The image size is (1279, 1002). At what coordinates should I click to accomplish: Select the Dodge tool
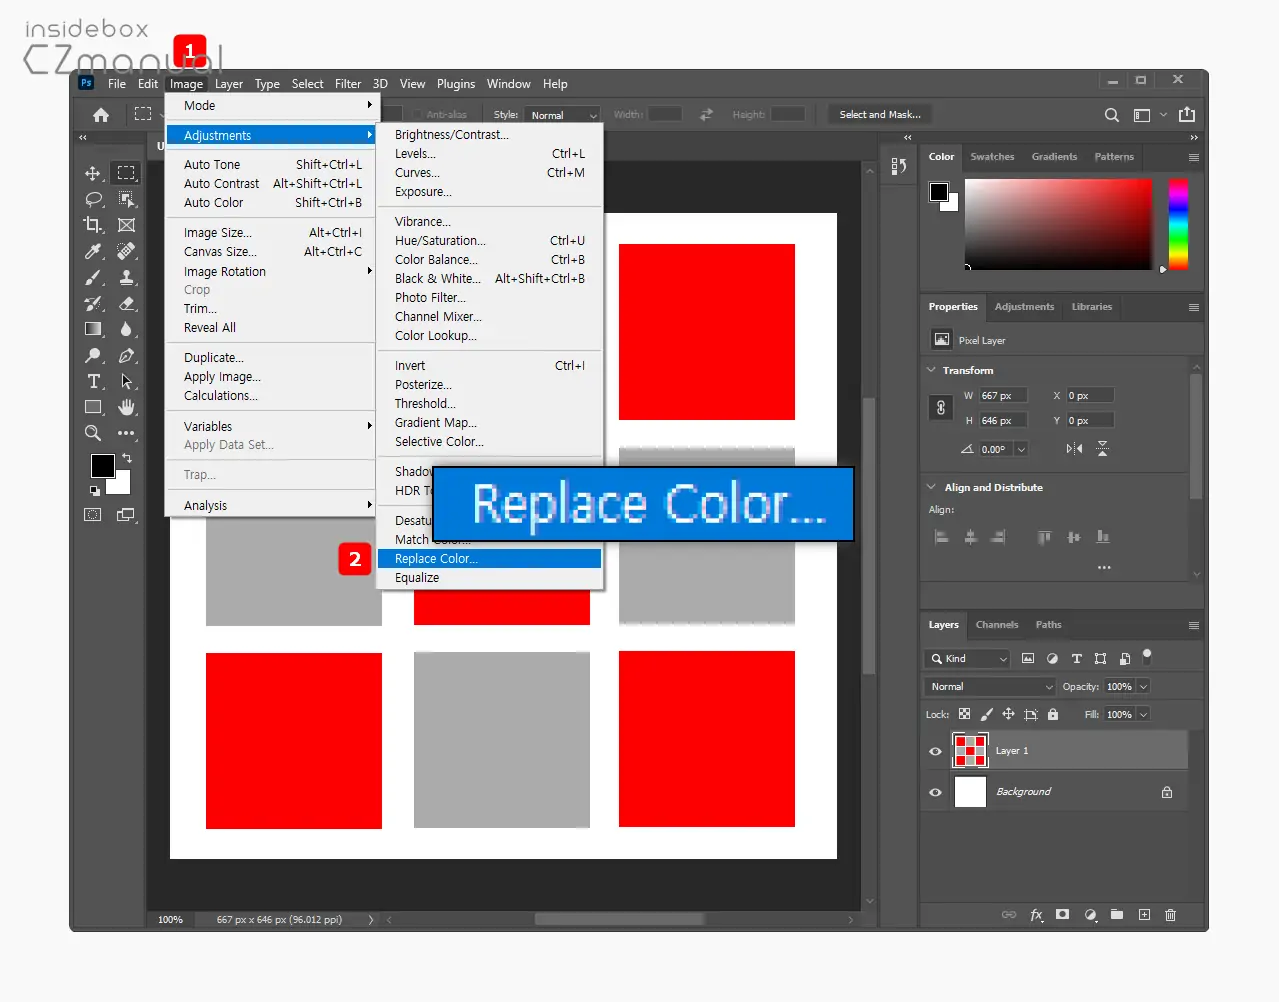point(93,355)
